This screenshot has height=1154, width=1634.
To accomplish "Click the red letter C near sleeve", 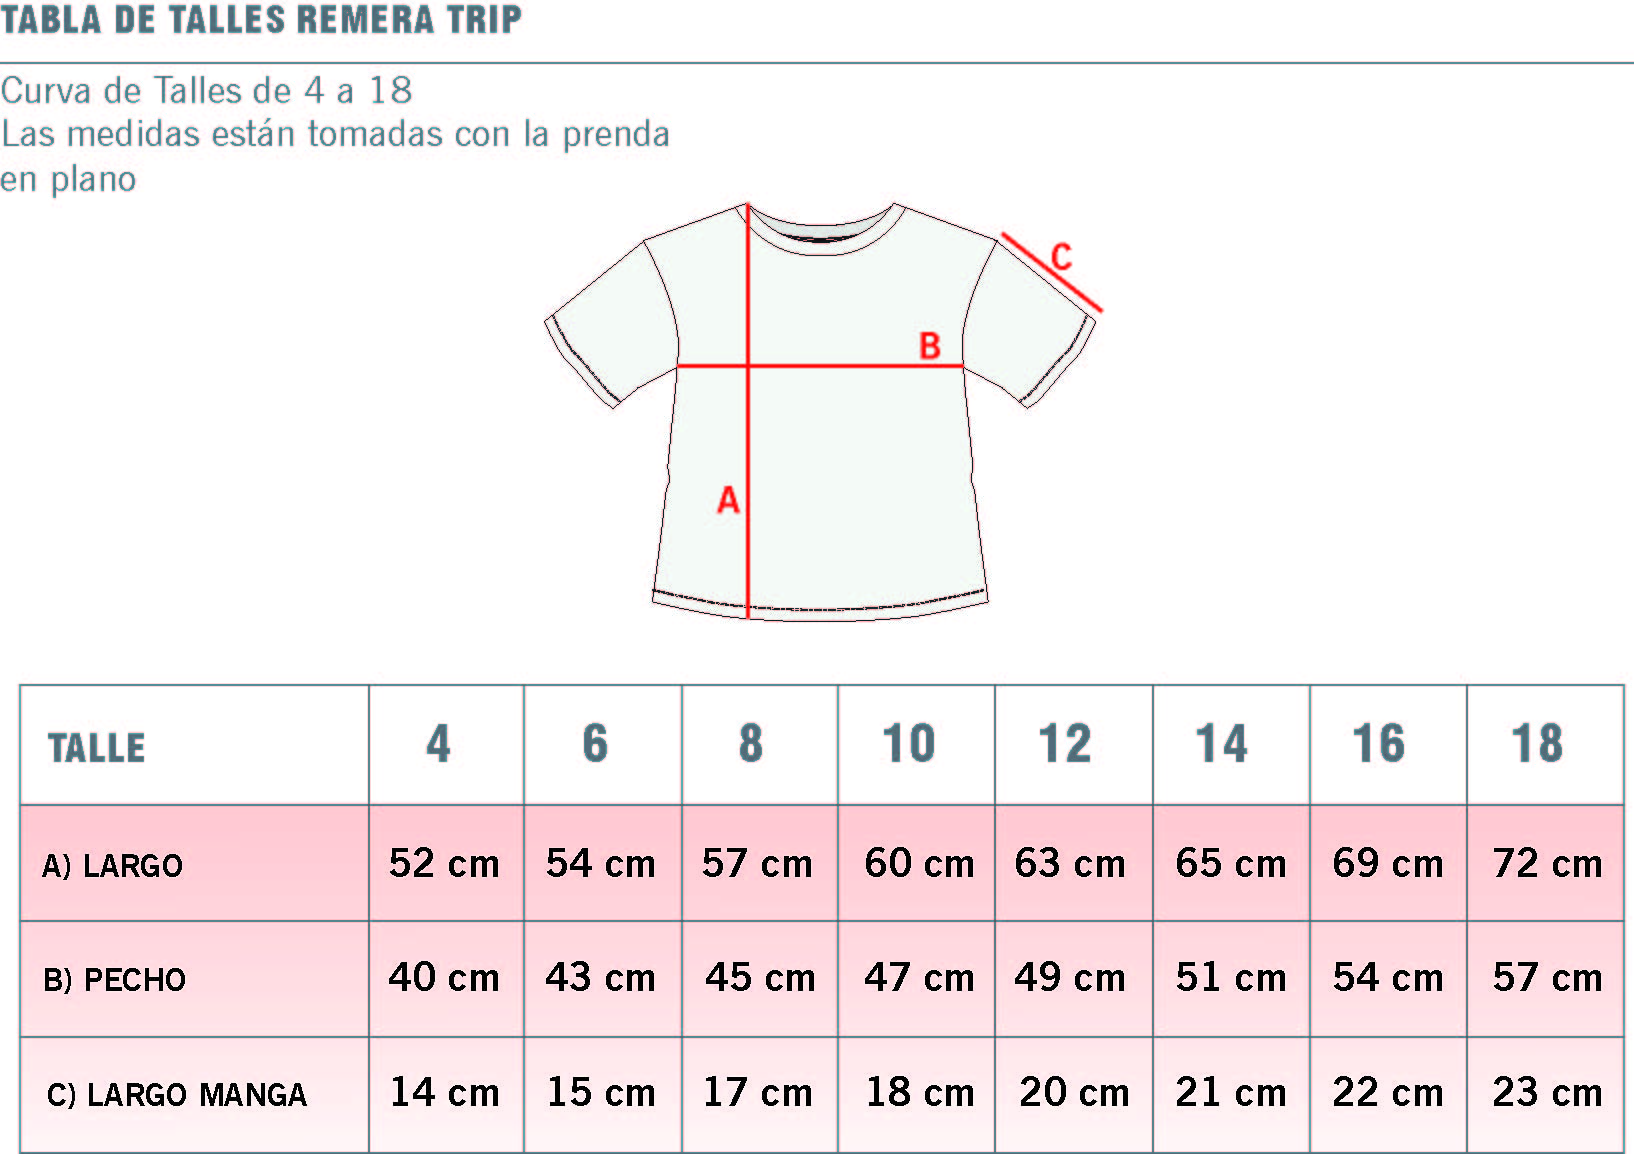I will [x=1061, y=256].
